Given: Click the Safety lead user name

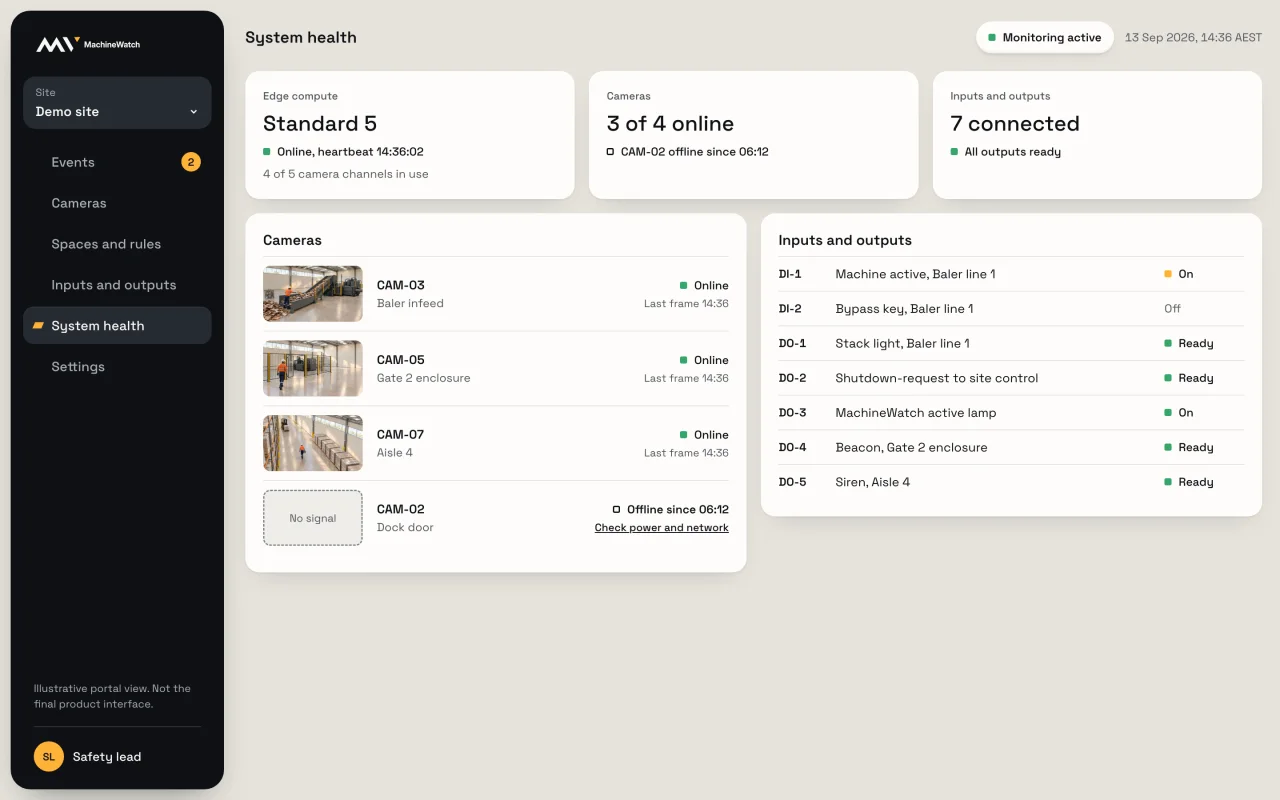Looking at the screenshot, I should [x=107, y=757].
